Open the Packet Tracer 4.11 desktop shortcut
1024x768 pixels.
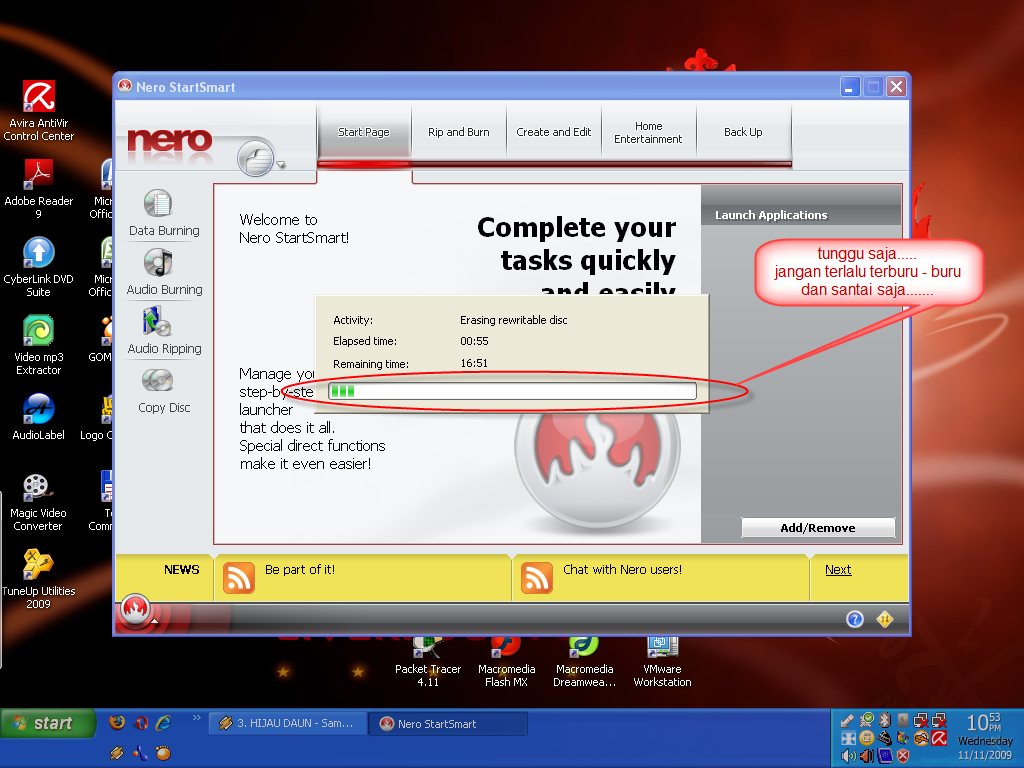click(x=428, y=662)
